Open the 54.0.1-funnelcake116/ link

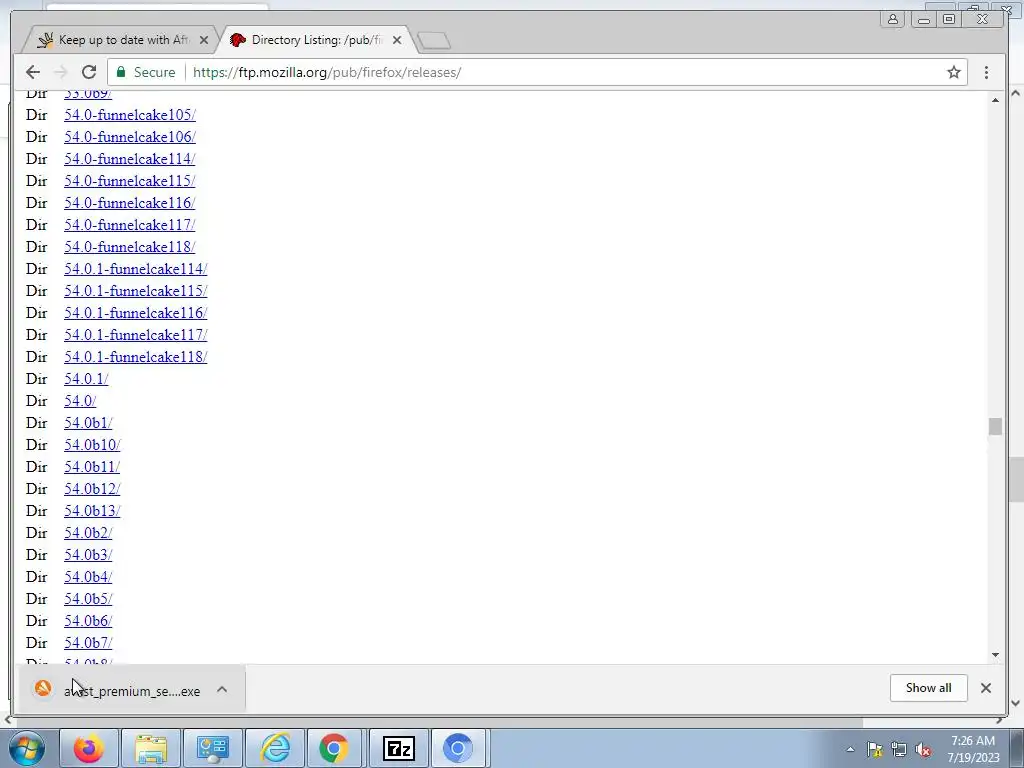click(x=135, y=313)
